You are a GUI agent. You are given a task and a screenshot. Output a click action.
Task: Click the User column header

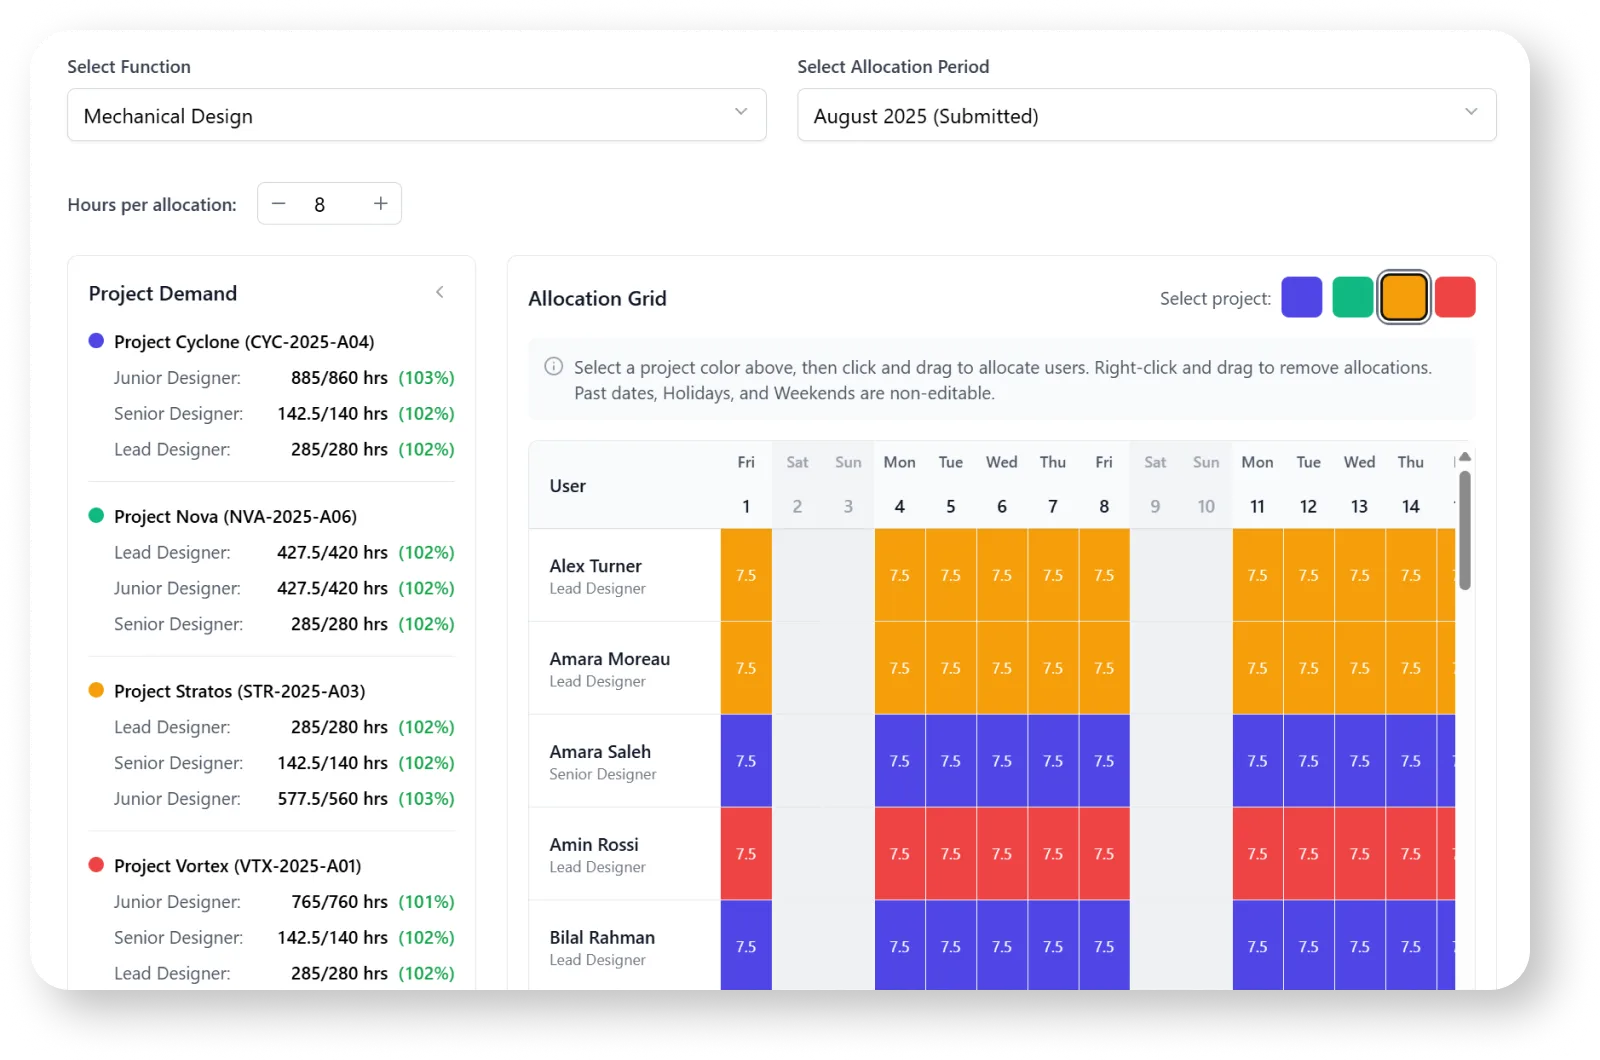point(567,485)
